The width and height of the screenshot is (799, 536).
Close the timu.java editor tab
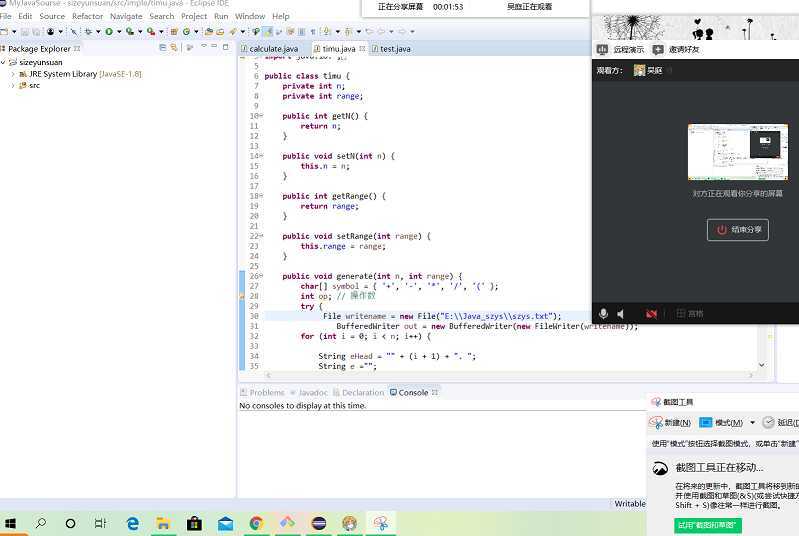(x=362, y=48)
